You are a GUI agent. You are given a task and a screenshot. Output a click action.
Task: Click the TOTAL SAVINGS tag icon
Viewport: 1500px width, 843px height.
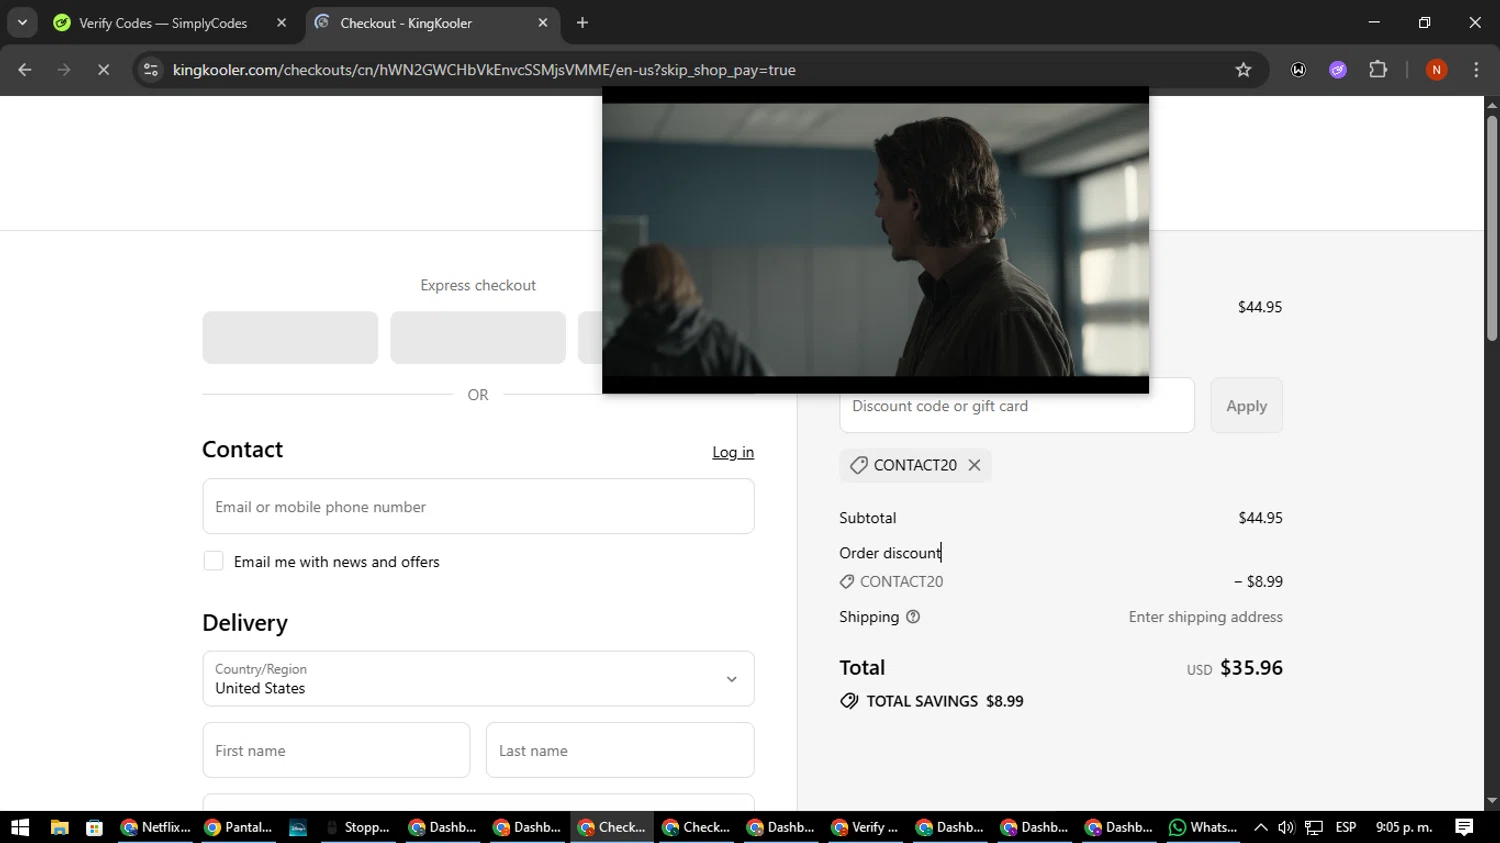click(849, 701)
